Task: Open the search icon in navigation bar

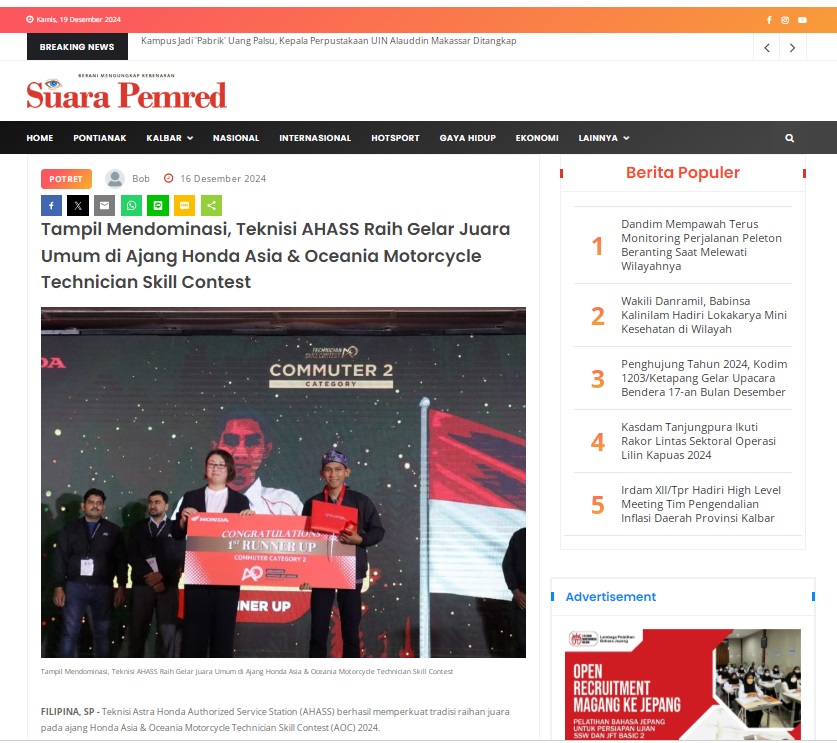Action: click(789, 138)
